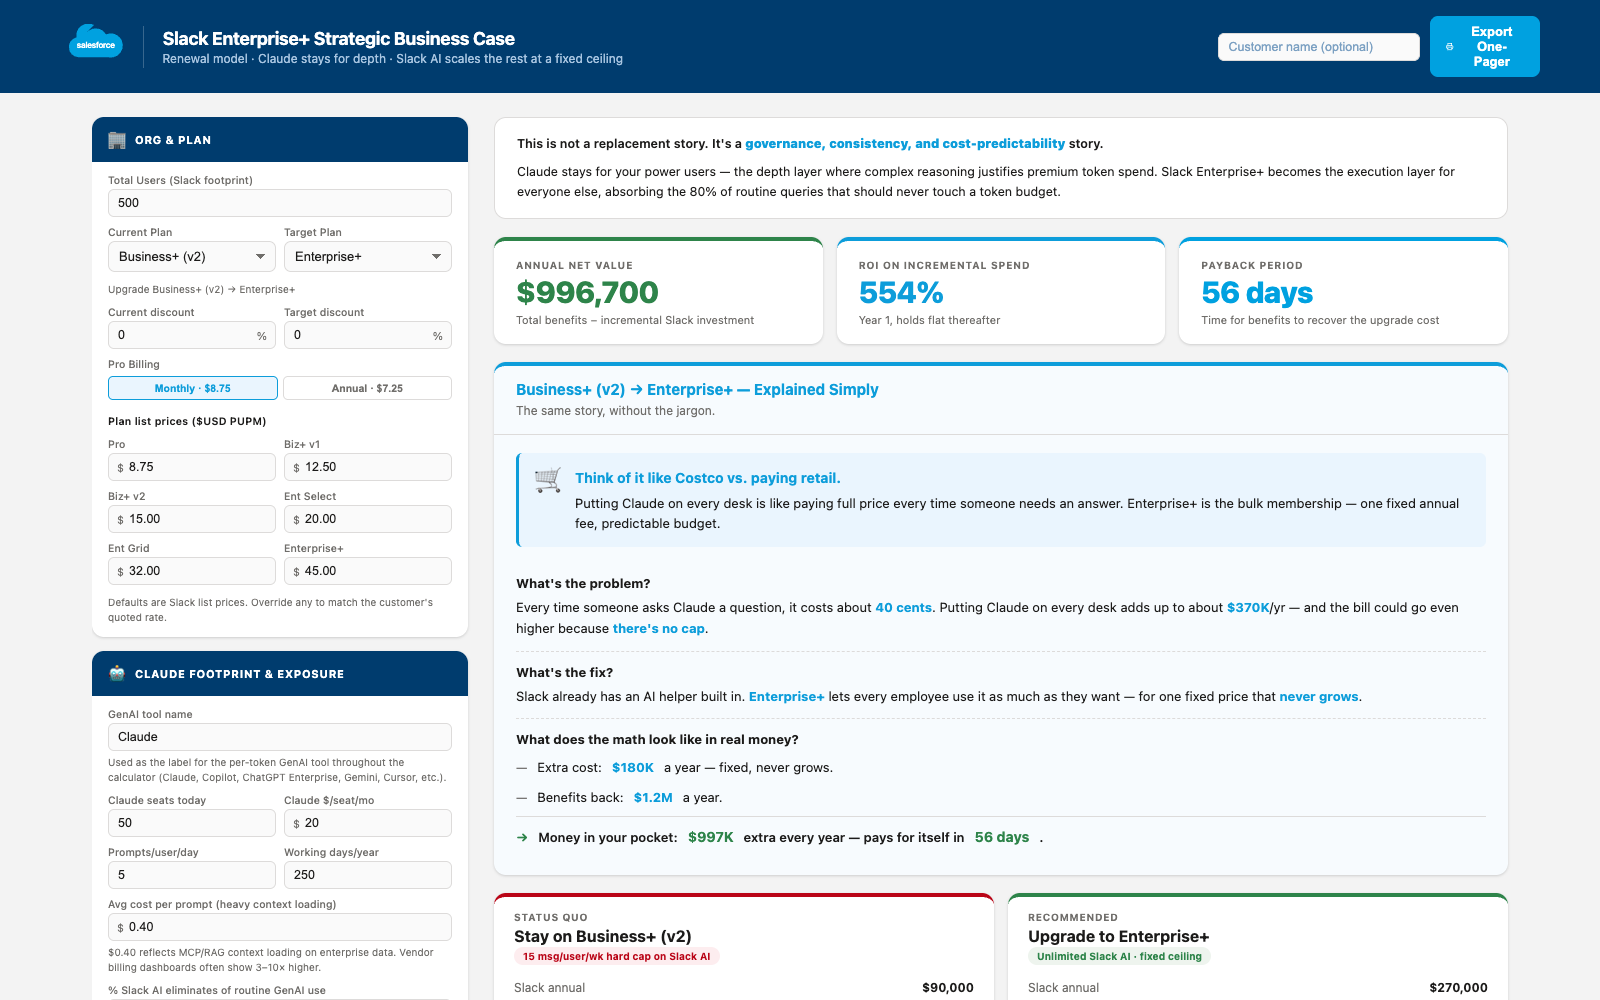Click the $996,700 Annual Net Value figure
Viewport: 1600px width, 1000px height.
point(587,293)
